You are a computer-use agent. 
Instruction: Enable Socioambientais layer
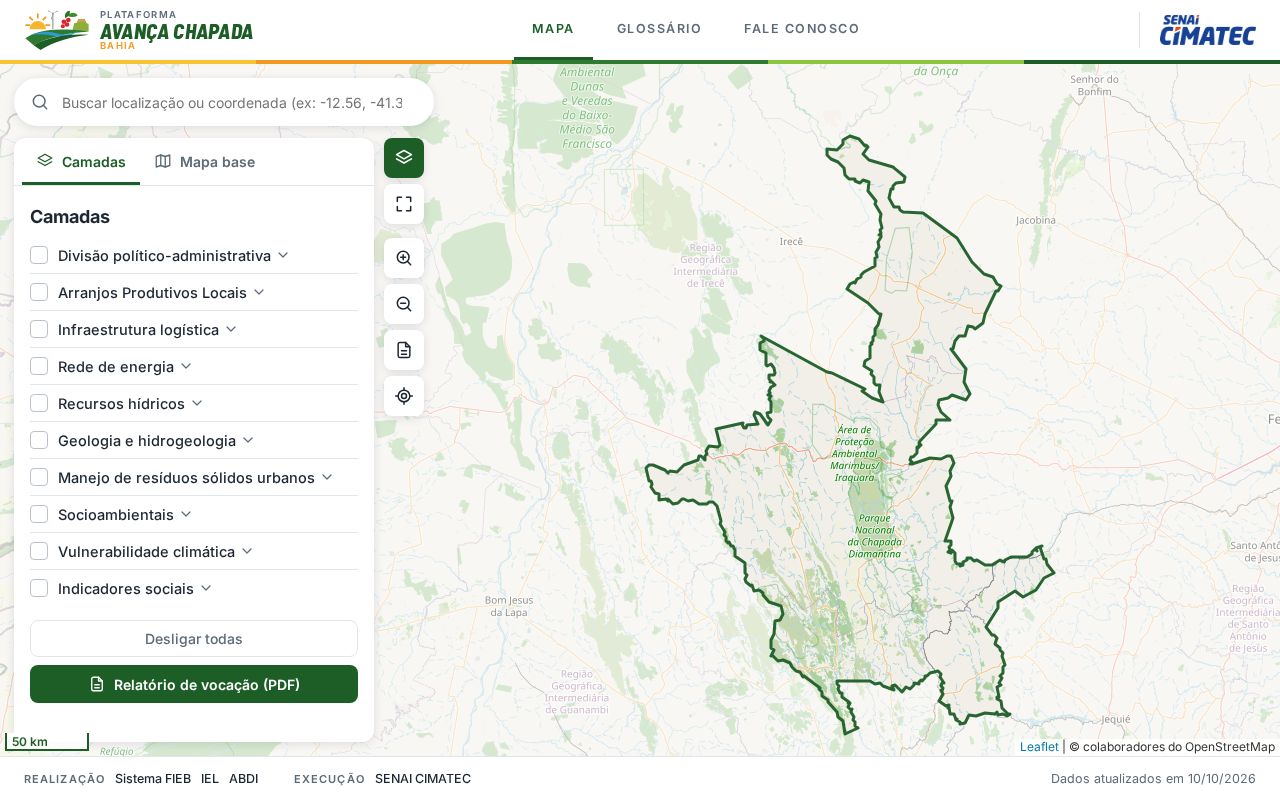click(39, 514)
